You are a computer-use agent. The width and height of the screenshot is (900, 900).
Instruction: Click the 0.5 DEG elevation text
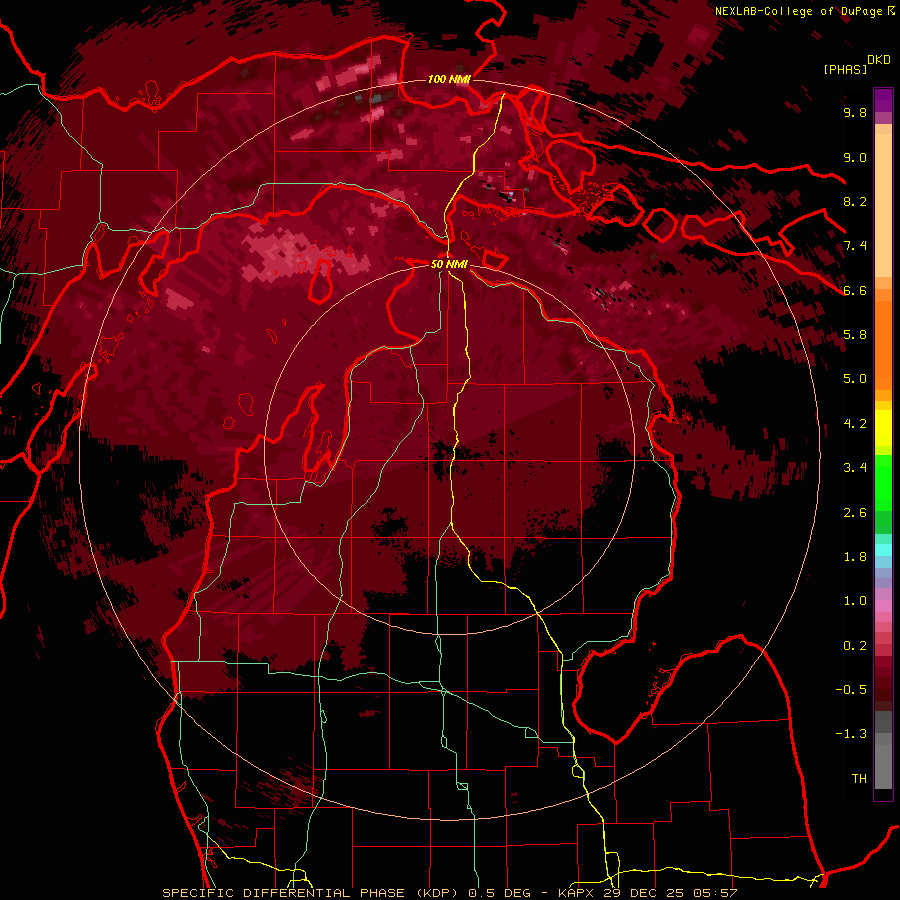pos(498,893)
